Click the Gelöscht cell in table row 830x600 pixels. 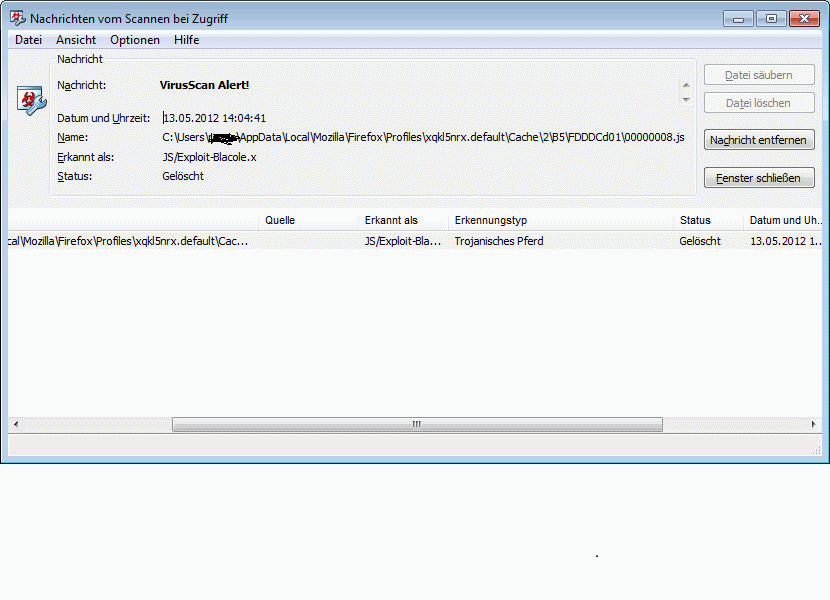coord(700,241)
